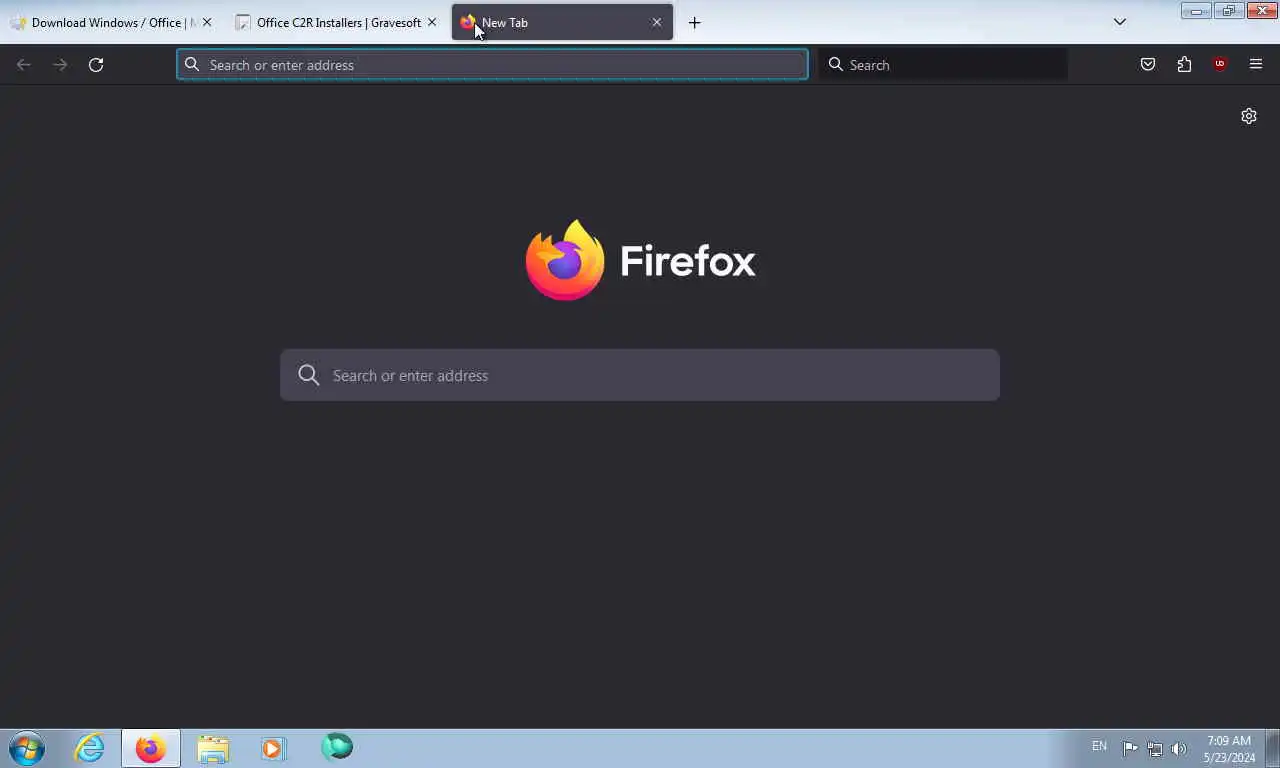This screenshot has height=768, width=1280.
Task: Open the Action Center flag icon
Action: point(1130,748)
